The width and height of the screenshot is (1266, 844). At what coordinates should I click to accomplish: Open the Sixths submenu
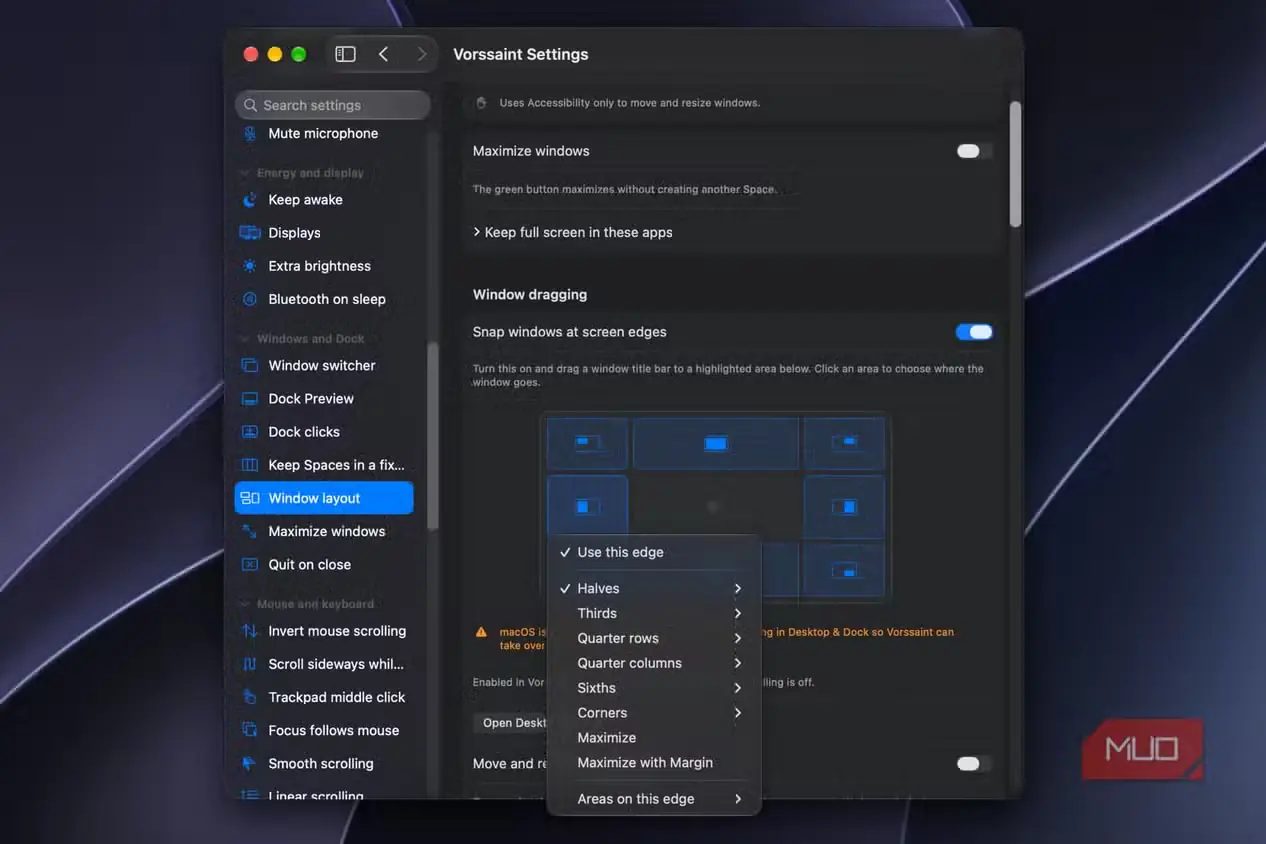(738, 688)
